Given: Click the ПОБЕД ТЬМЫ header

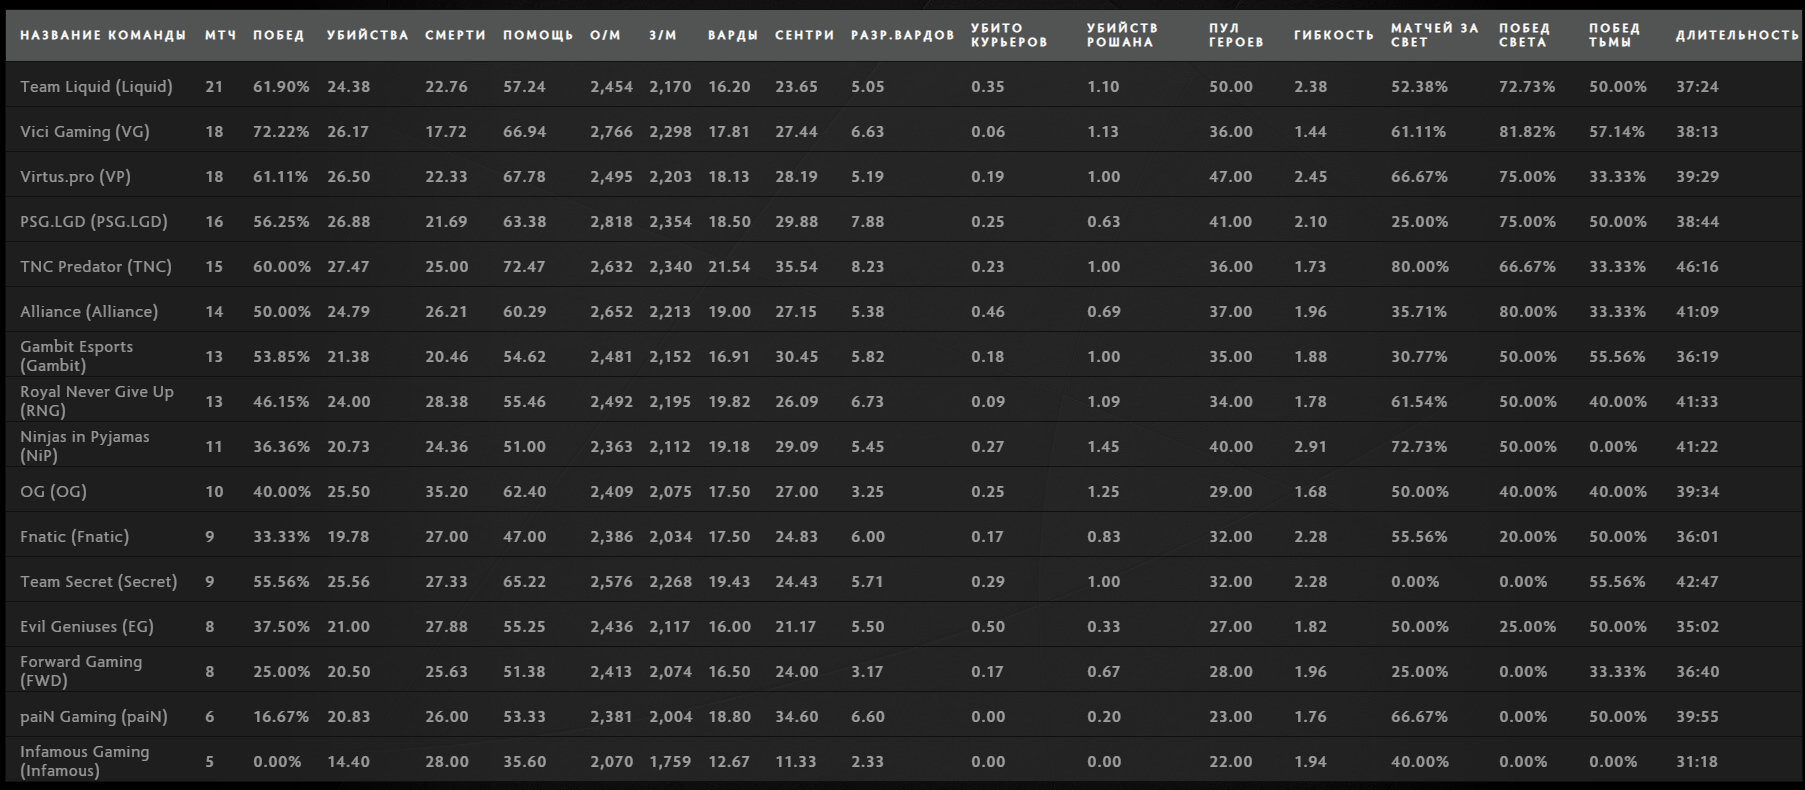Looking at the screenshot, I should point(1614,35).
